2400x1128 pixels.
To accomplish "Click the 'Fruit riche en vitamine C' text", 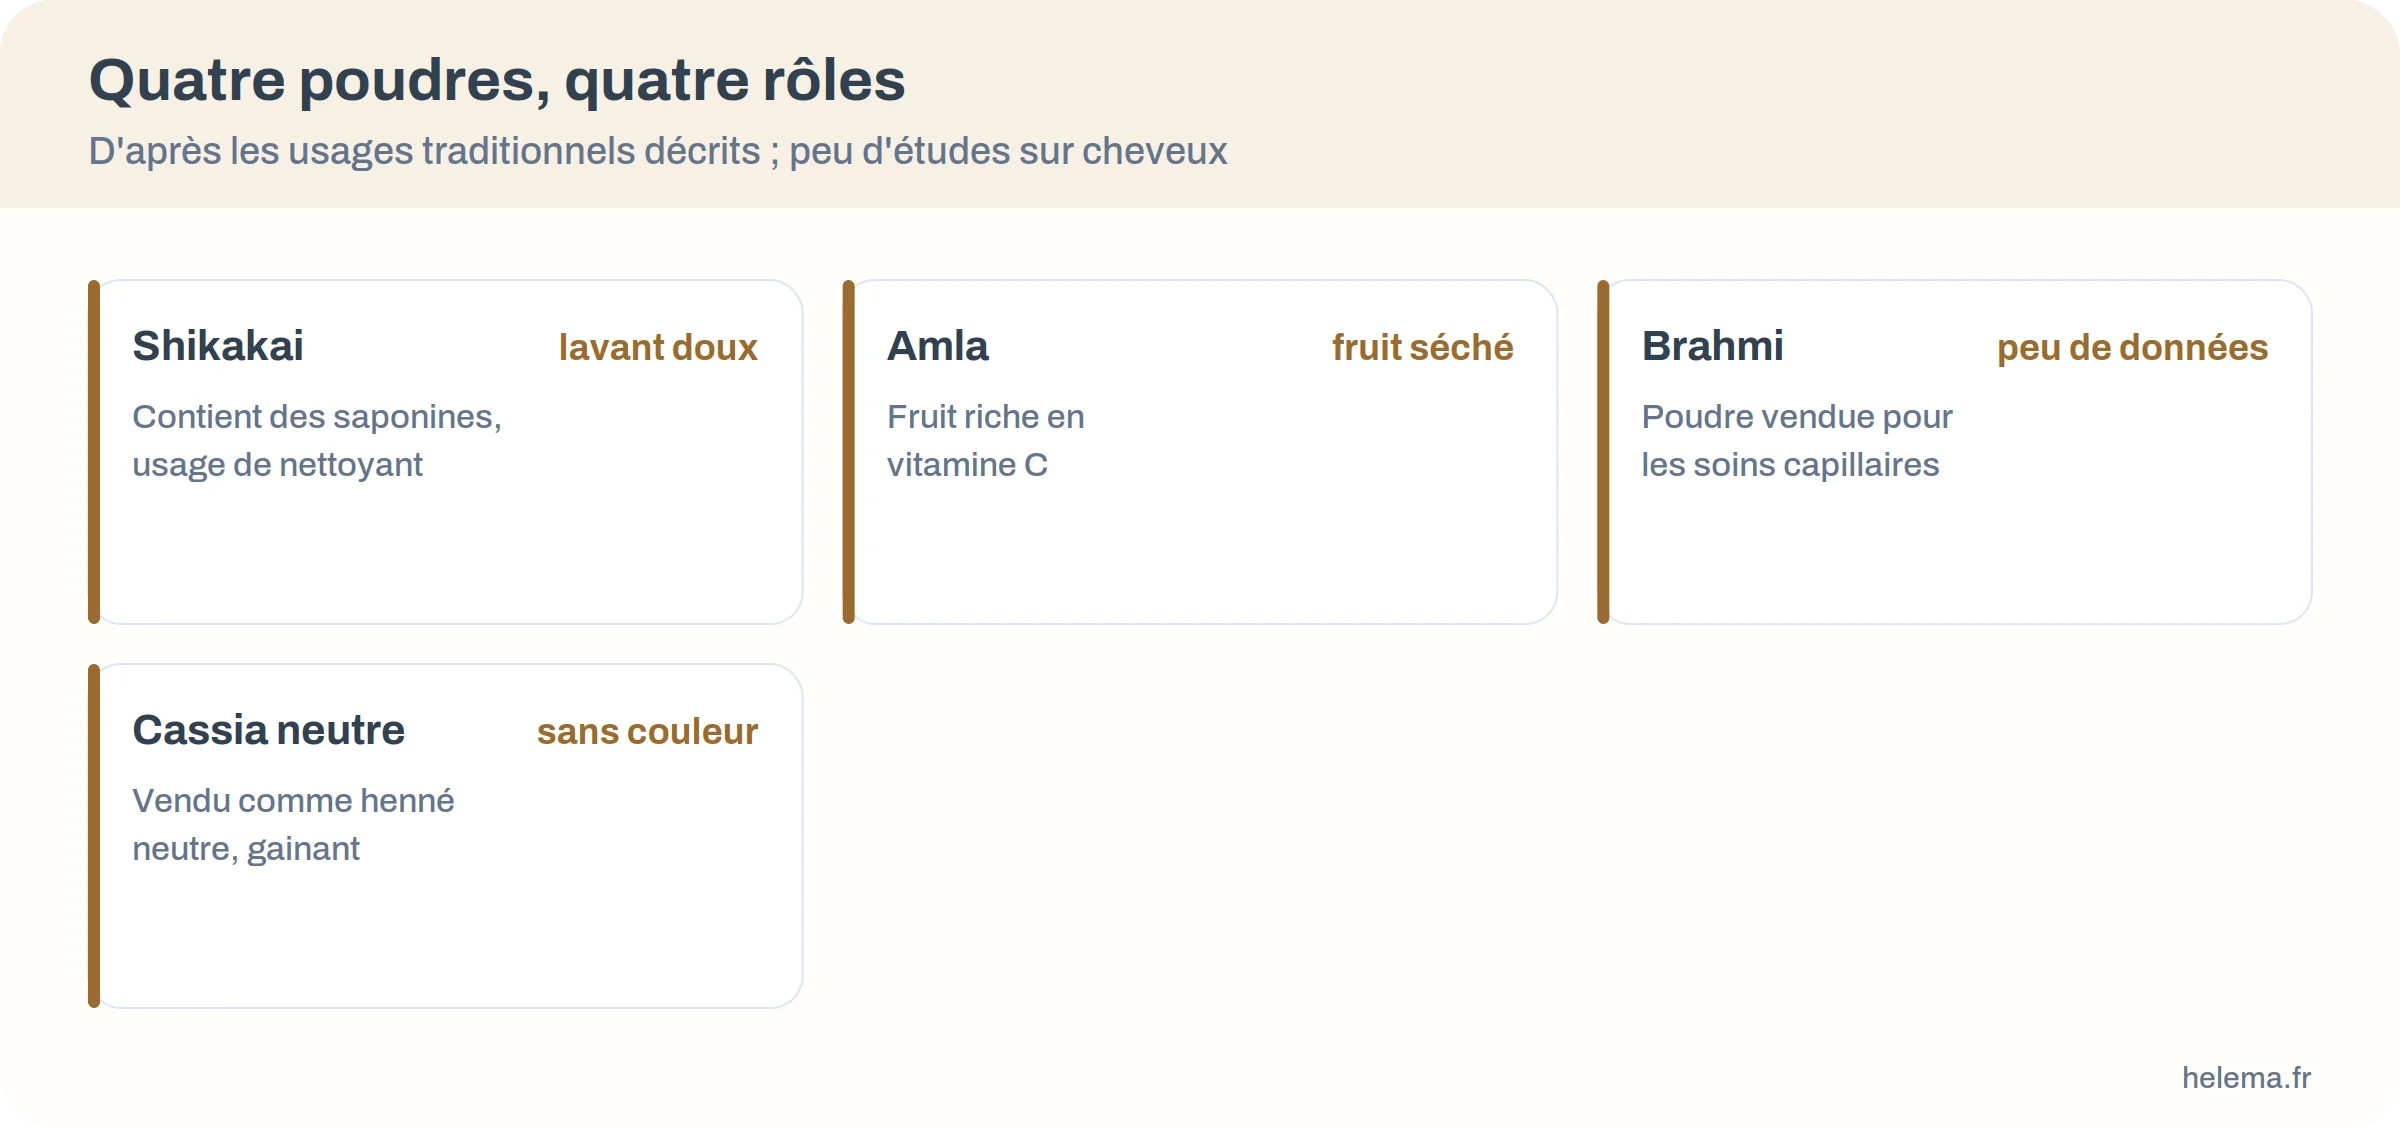I will (986, 440).
